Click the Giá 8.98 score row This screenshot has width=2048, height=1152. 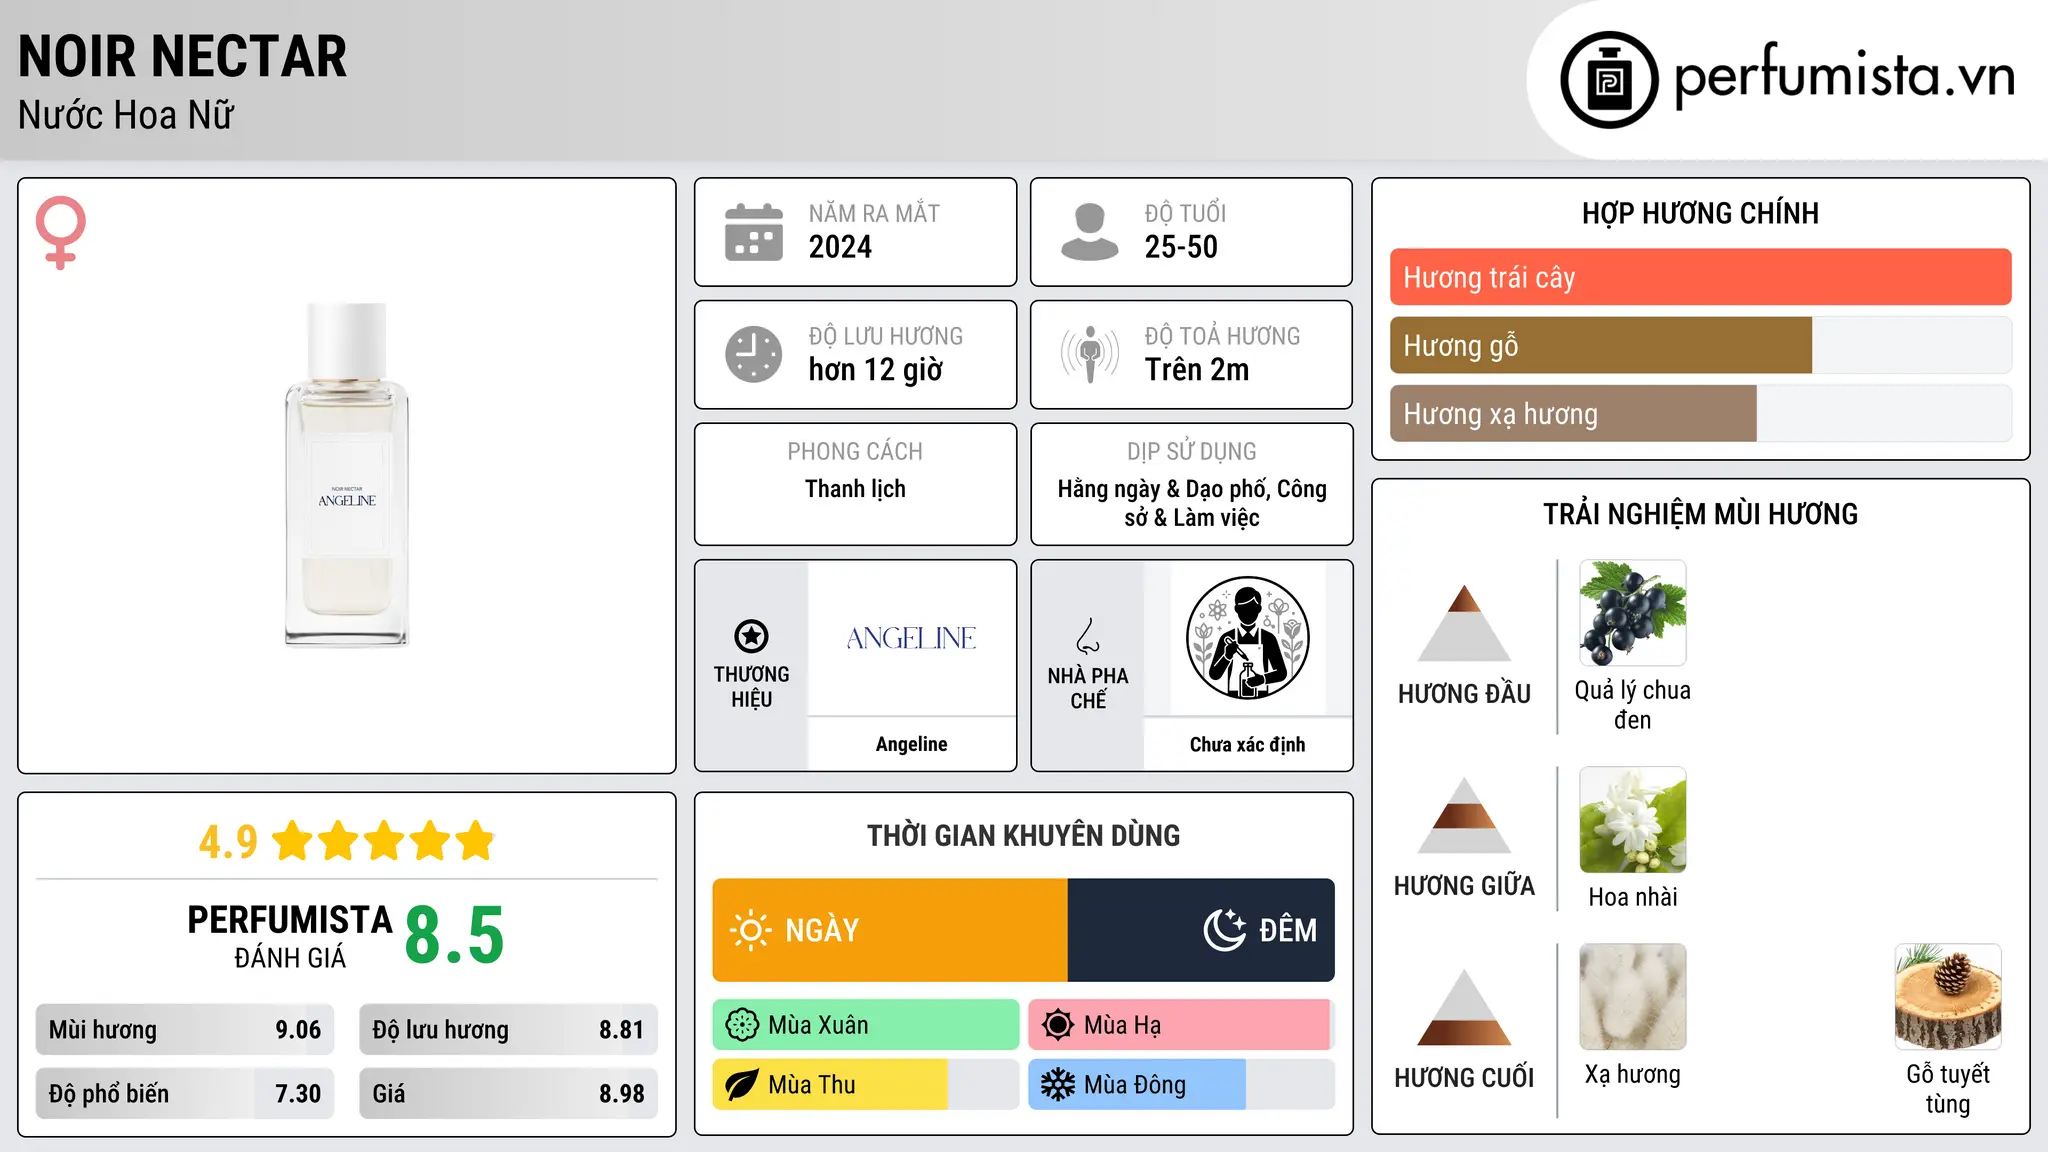click(x=508, y=1094)
